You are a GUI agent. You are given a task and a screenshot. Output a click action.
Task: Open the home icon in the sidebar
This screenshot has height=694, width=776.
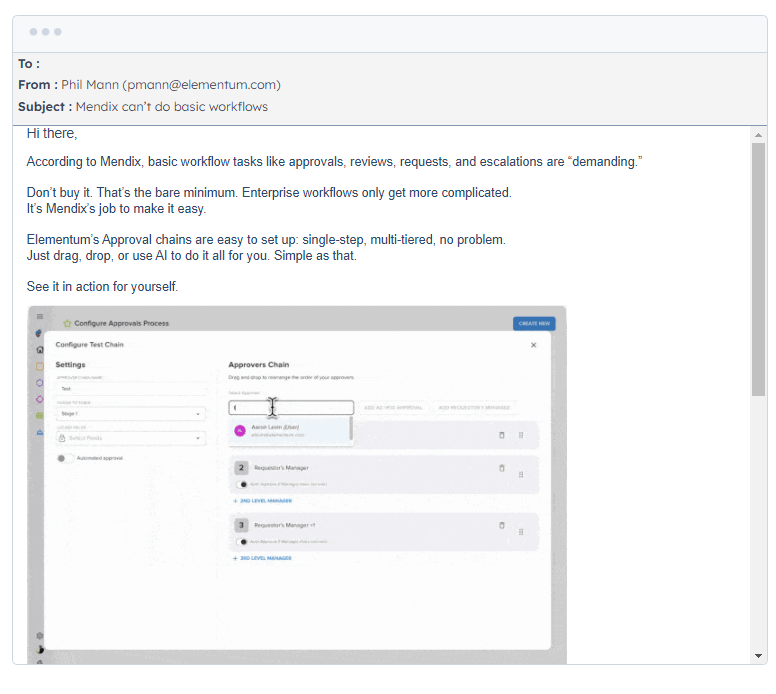(40, 349)
